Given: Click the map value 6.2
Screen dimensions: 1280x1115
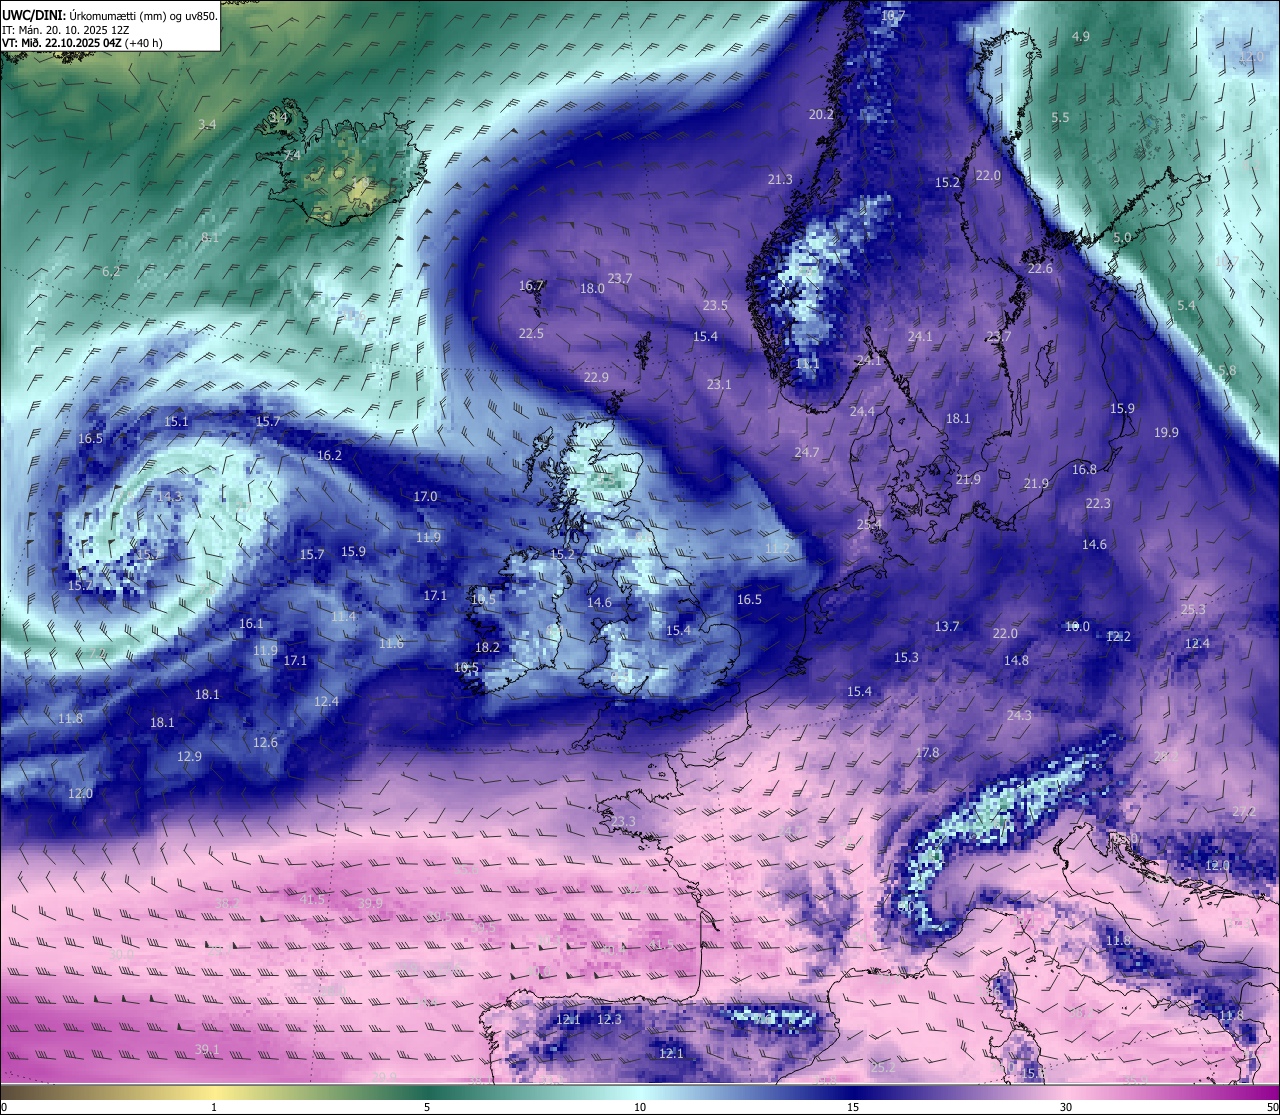Looking at the screenshot, I should (x=111, y=271).
